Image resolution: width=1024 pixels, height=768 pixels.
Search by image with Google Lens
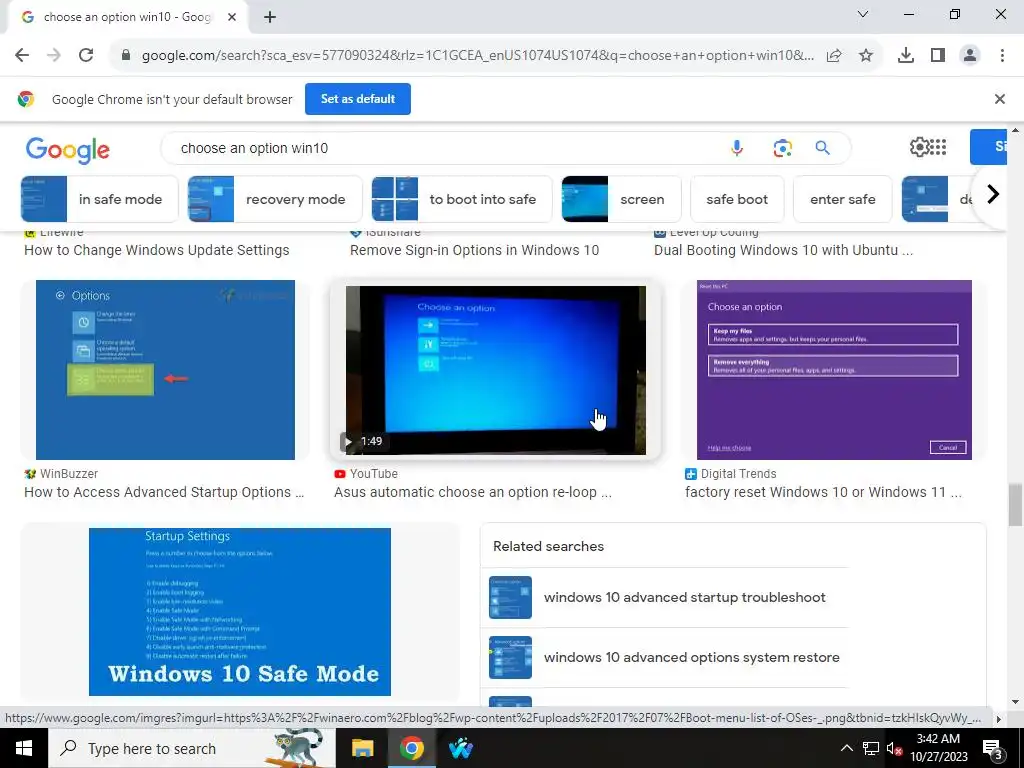point(782,148)
